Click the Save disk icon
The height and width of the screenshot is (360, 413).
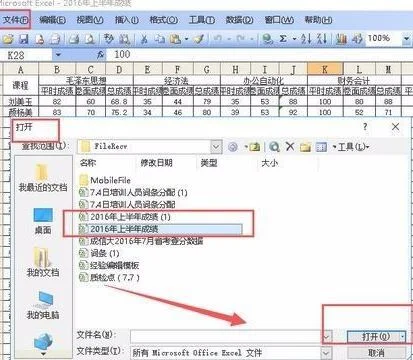[x=23, y=39]
